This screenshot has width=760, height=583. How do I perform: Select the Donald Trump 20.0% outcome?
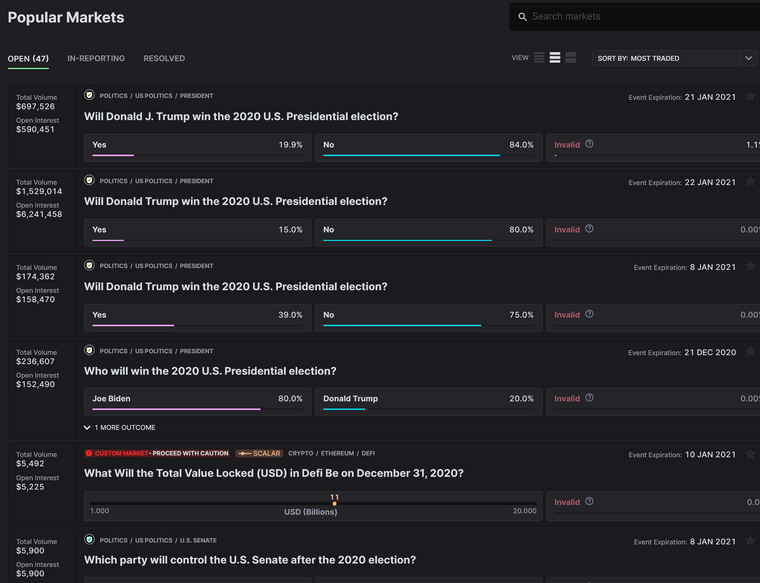click(x=428, y=402)
